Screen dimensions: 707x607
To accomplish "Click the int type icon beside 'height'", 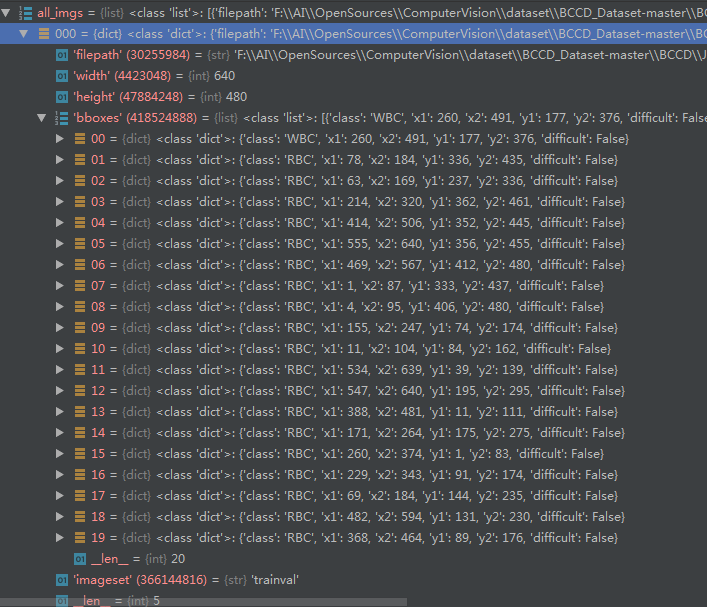I will click(x=62, y=97).
